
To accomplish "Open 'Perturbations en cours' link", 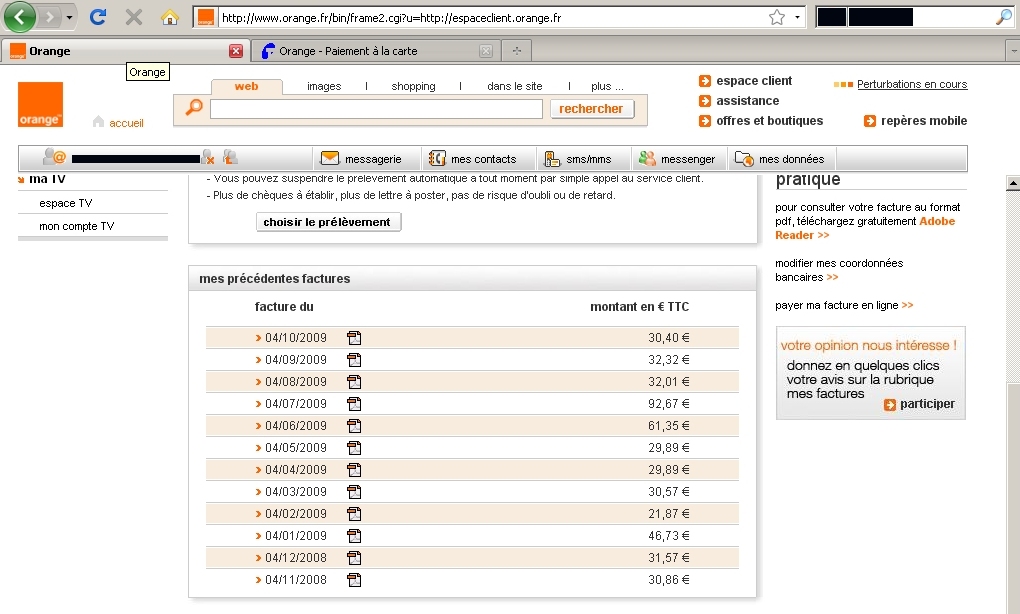I will tap(912, 84).
